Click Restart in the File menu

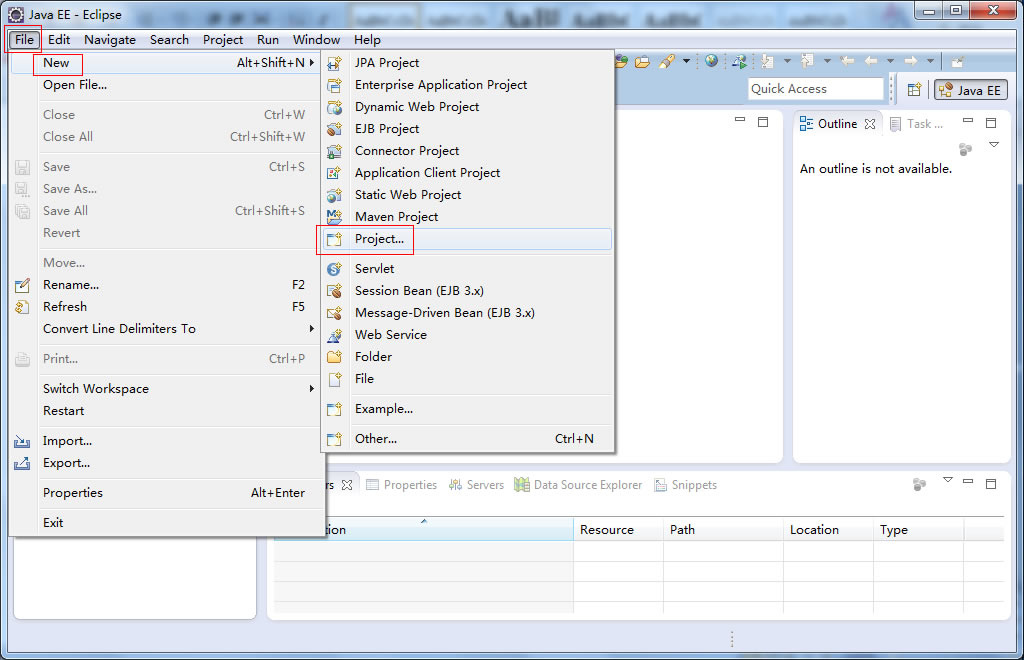(x=167, y=411)
